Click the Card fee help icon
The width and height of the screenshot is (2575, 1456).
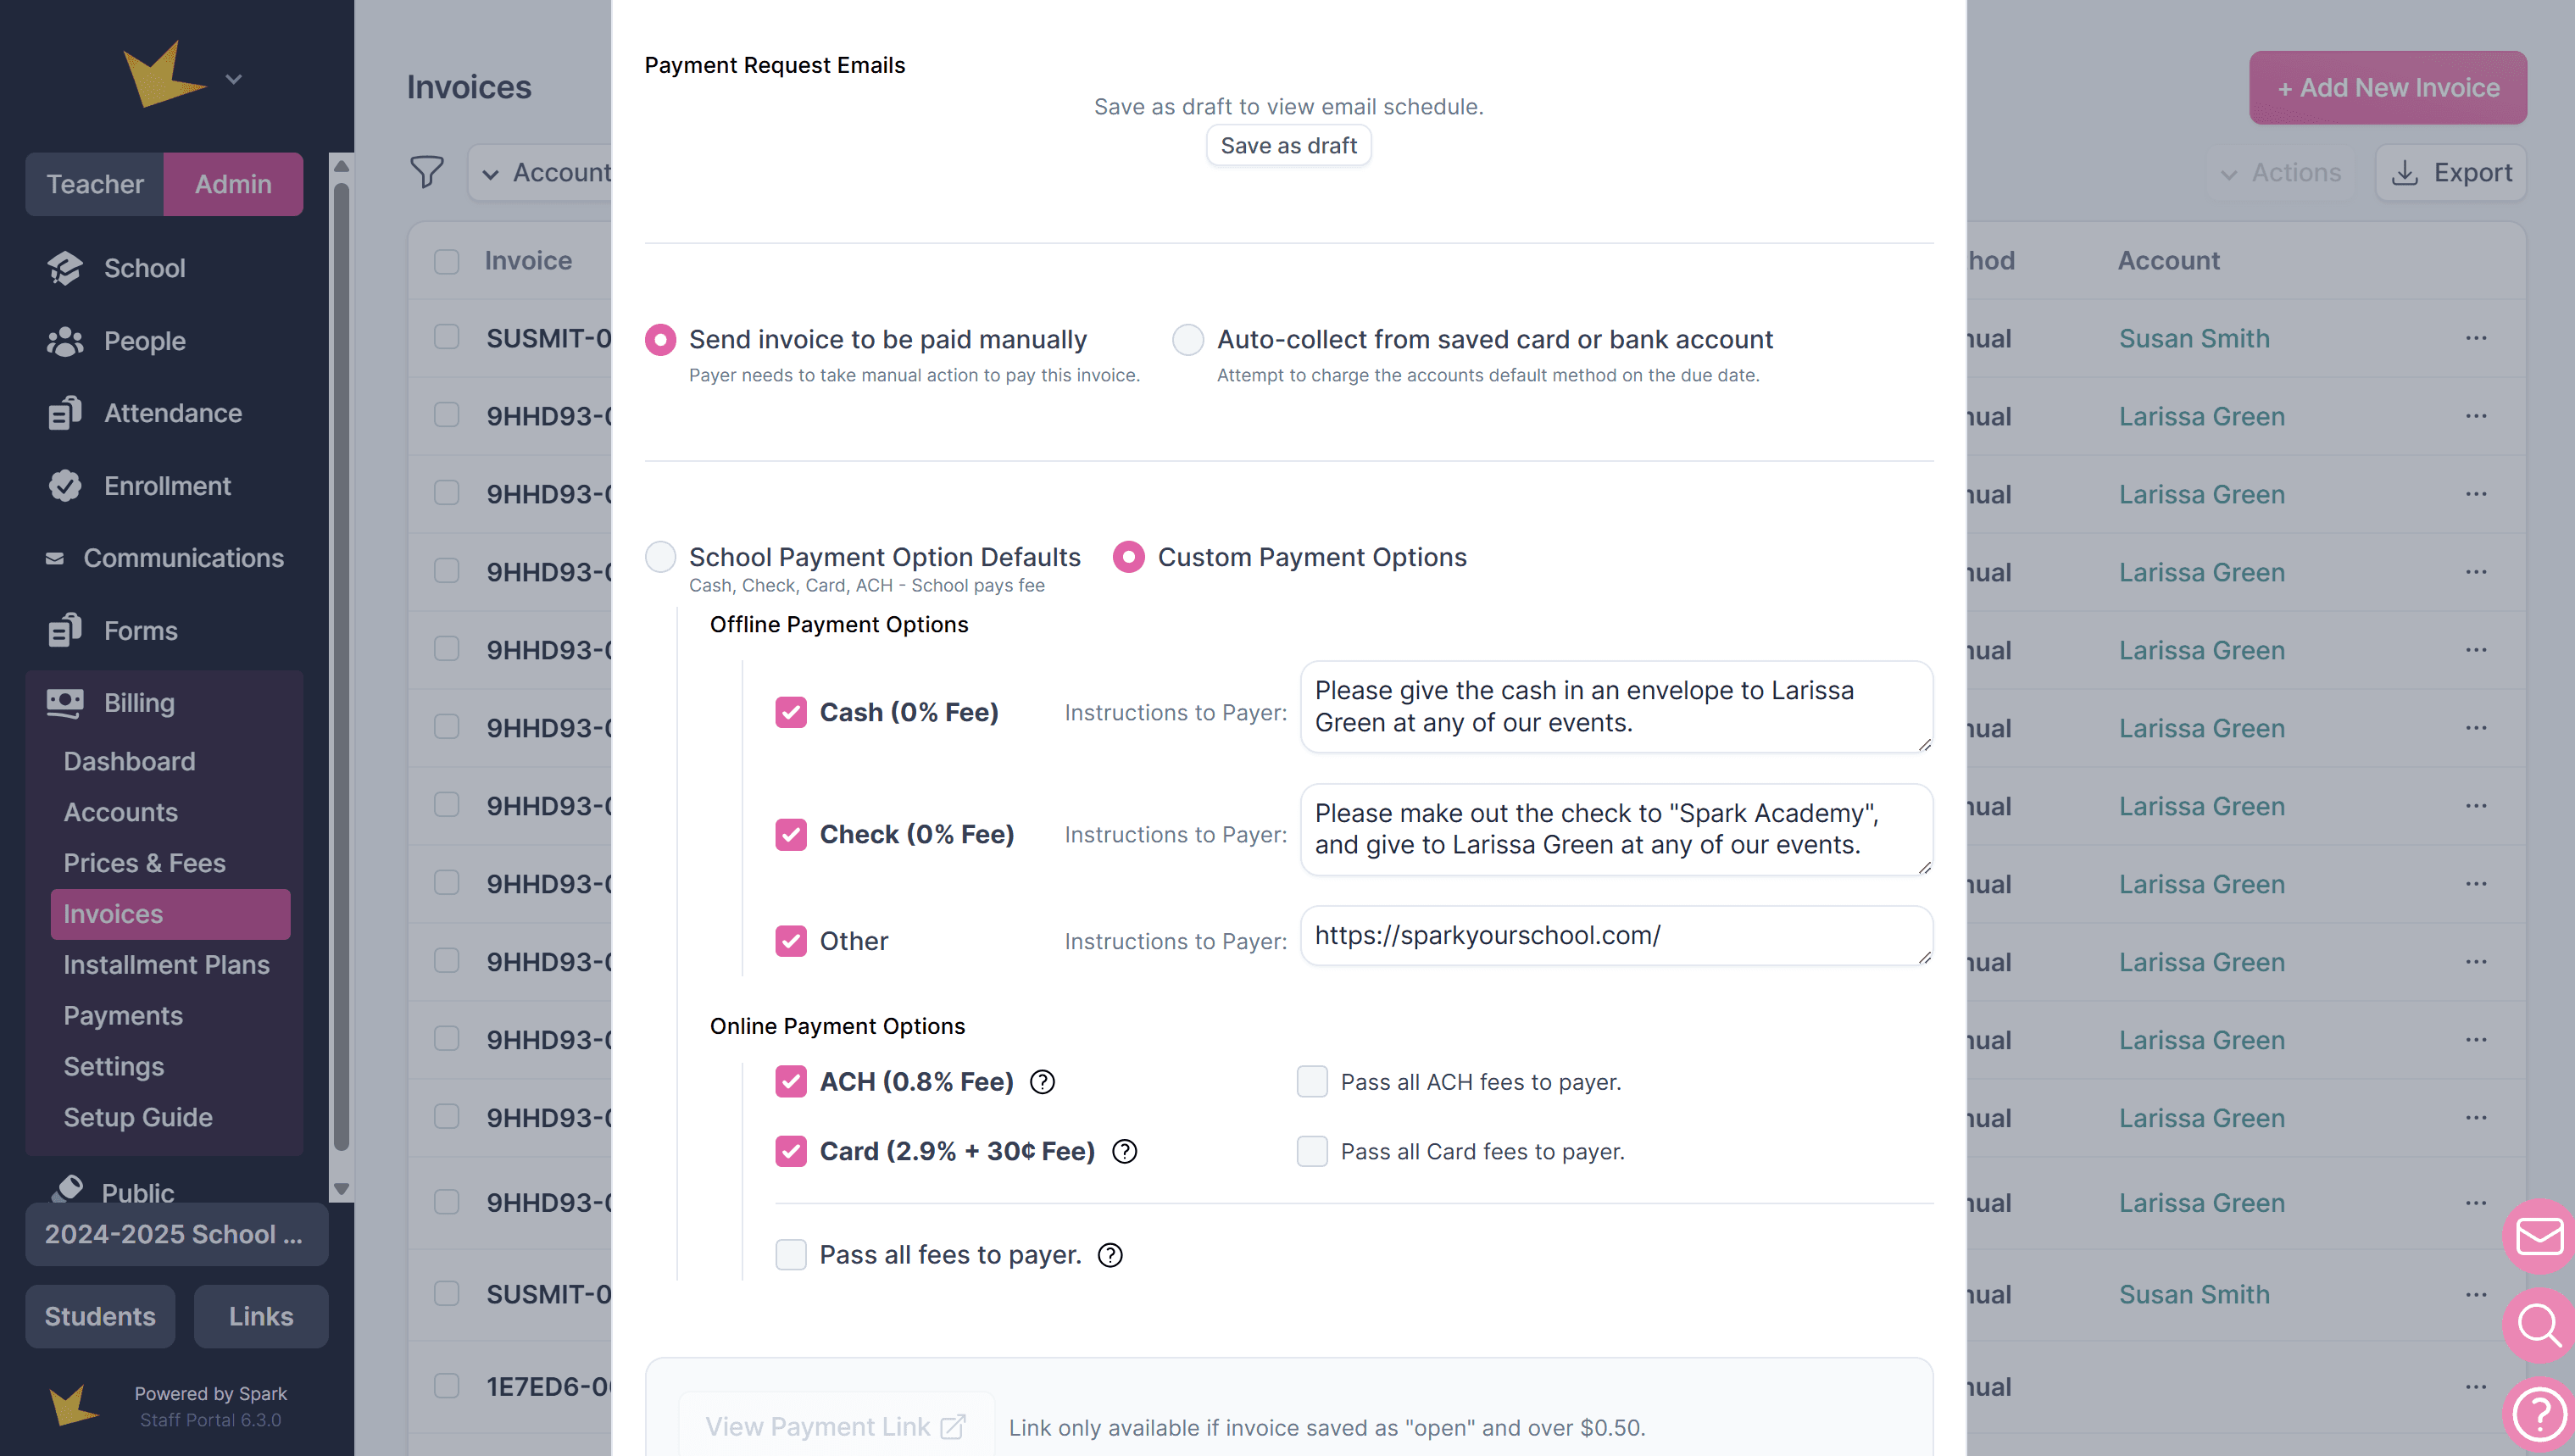click(x=1124, y=1152)
